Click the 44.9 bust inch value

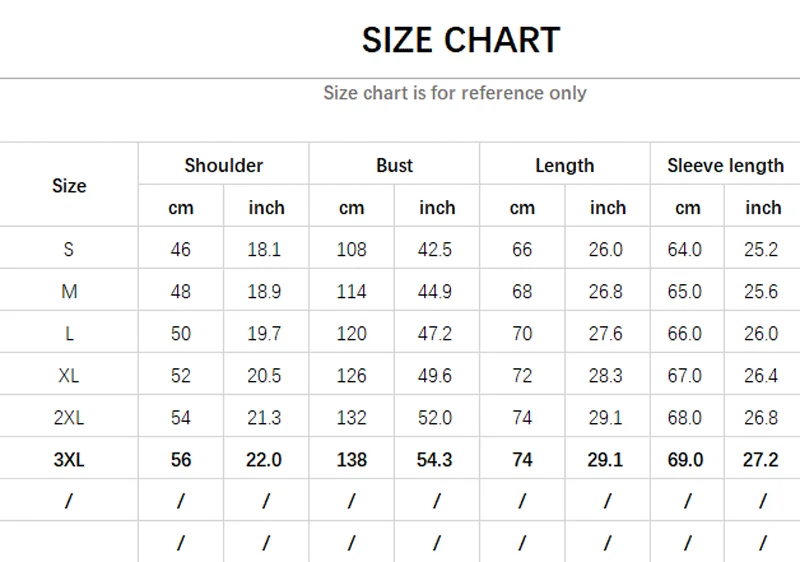435,291
